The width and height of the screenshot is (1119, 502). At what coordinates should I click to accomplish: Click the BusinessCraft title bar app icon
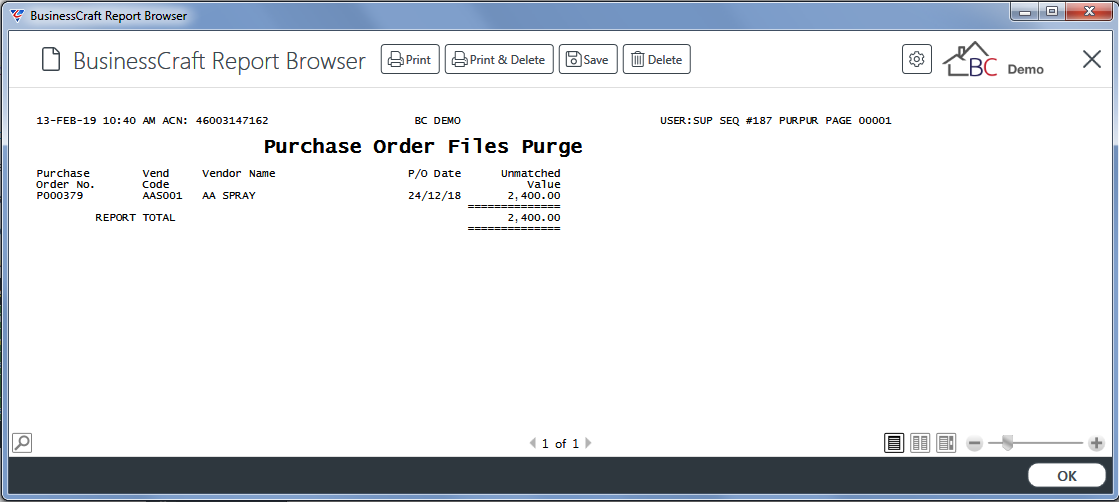17,15
